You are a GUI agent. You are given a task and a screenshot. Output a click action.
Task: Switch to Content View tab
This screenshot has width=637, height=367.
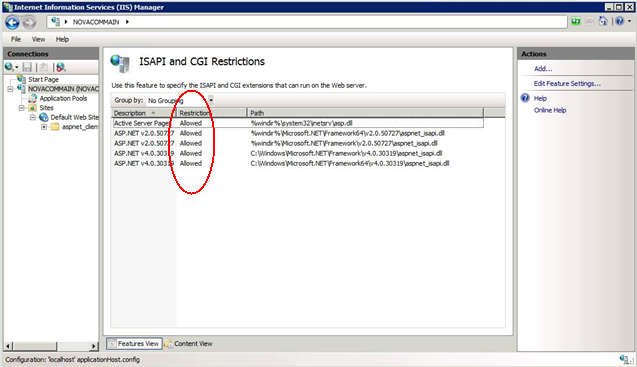(x=189, y=343)
